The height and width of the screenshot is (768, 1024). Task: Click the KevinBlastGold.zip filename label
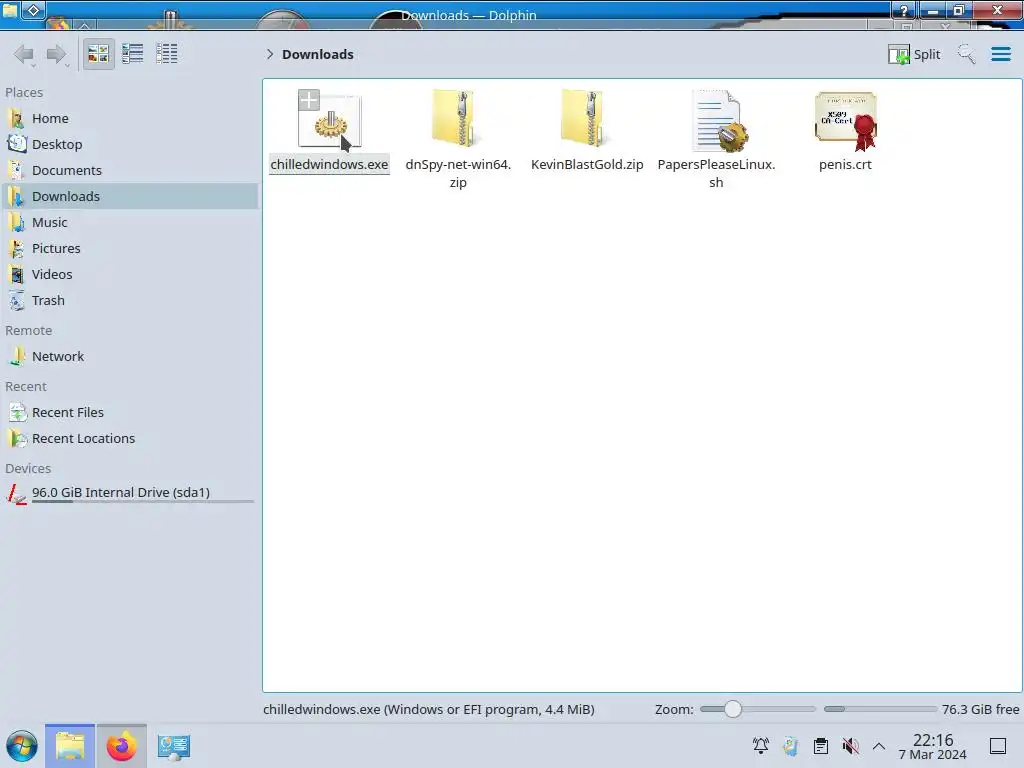pos(587,165)
